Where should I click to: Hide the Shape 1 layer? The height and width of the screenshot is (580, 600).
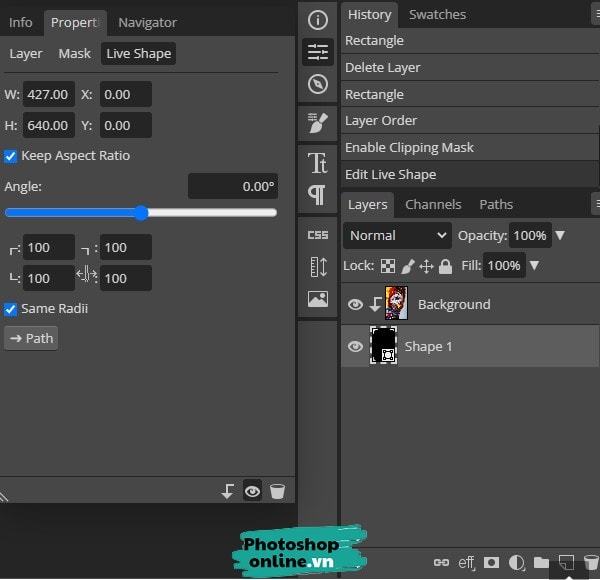pos(355,347)
